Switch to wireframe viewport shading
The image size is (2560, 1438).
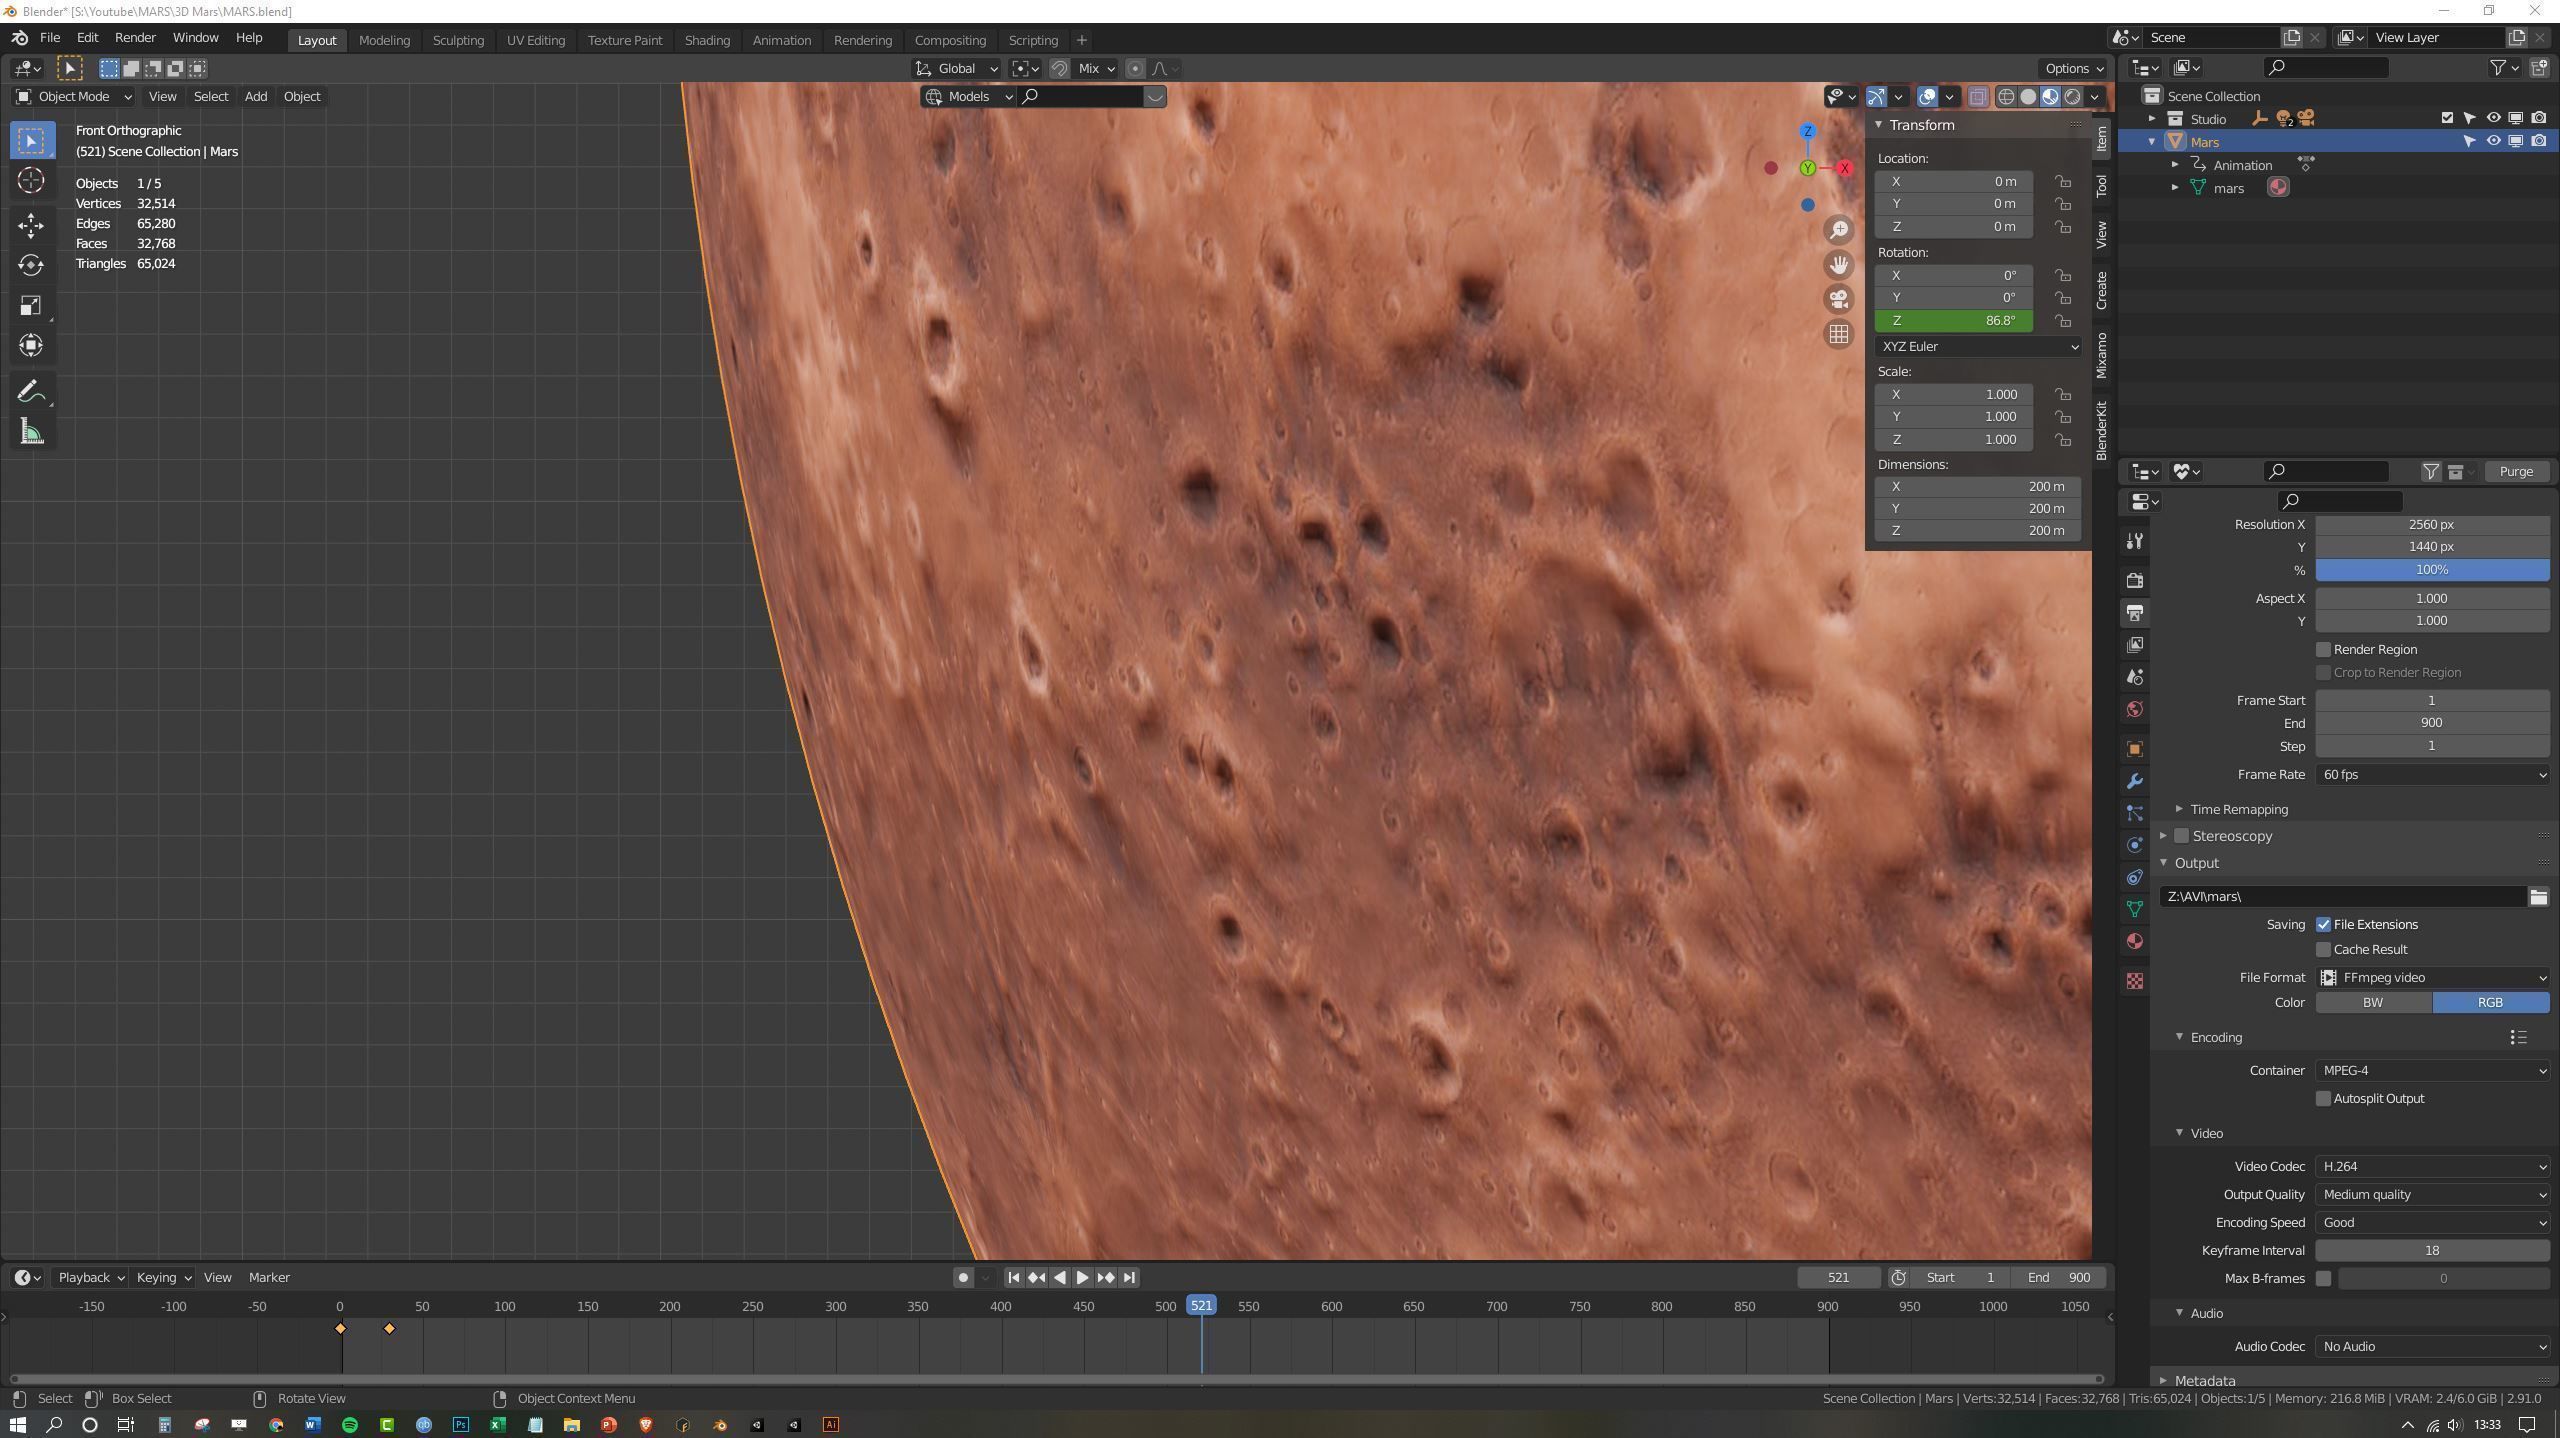pyautogui.click(x=2006, y=97)
